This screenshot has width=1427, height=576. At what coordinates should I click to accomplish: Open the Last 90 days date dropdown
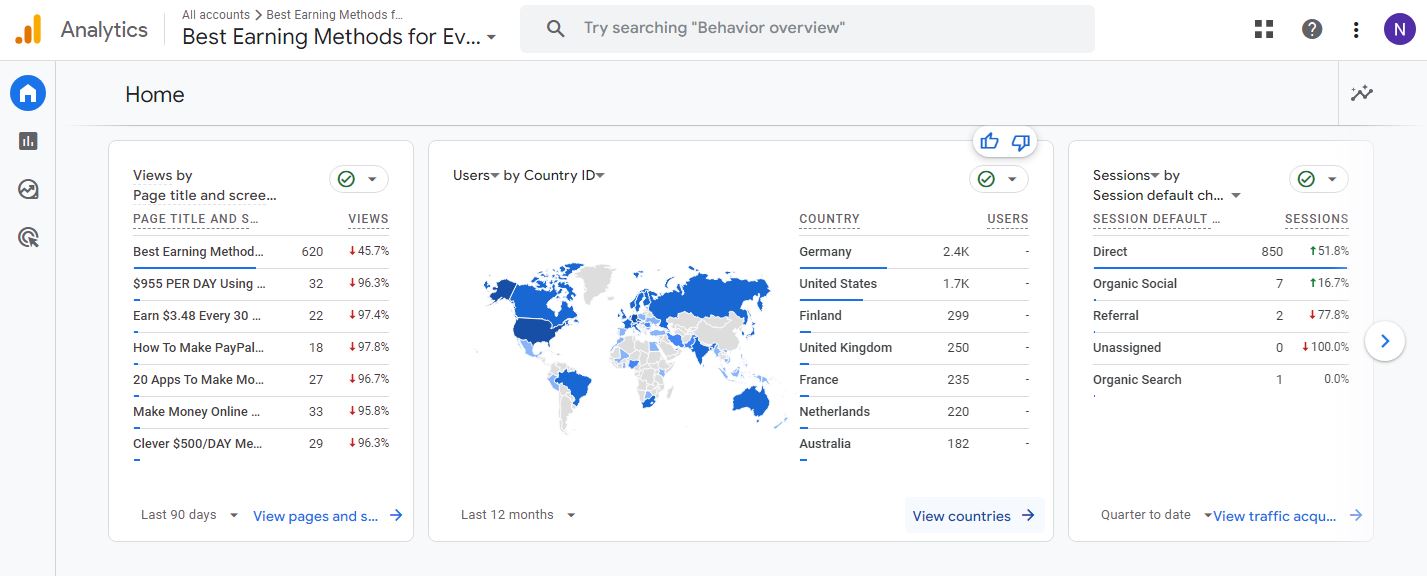[x=190, y=515]
